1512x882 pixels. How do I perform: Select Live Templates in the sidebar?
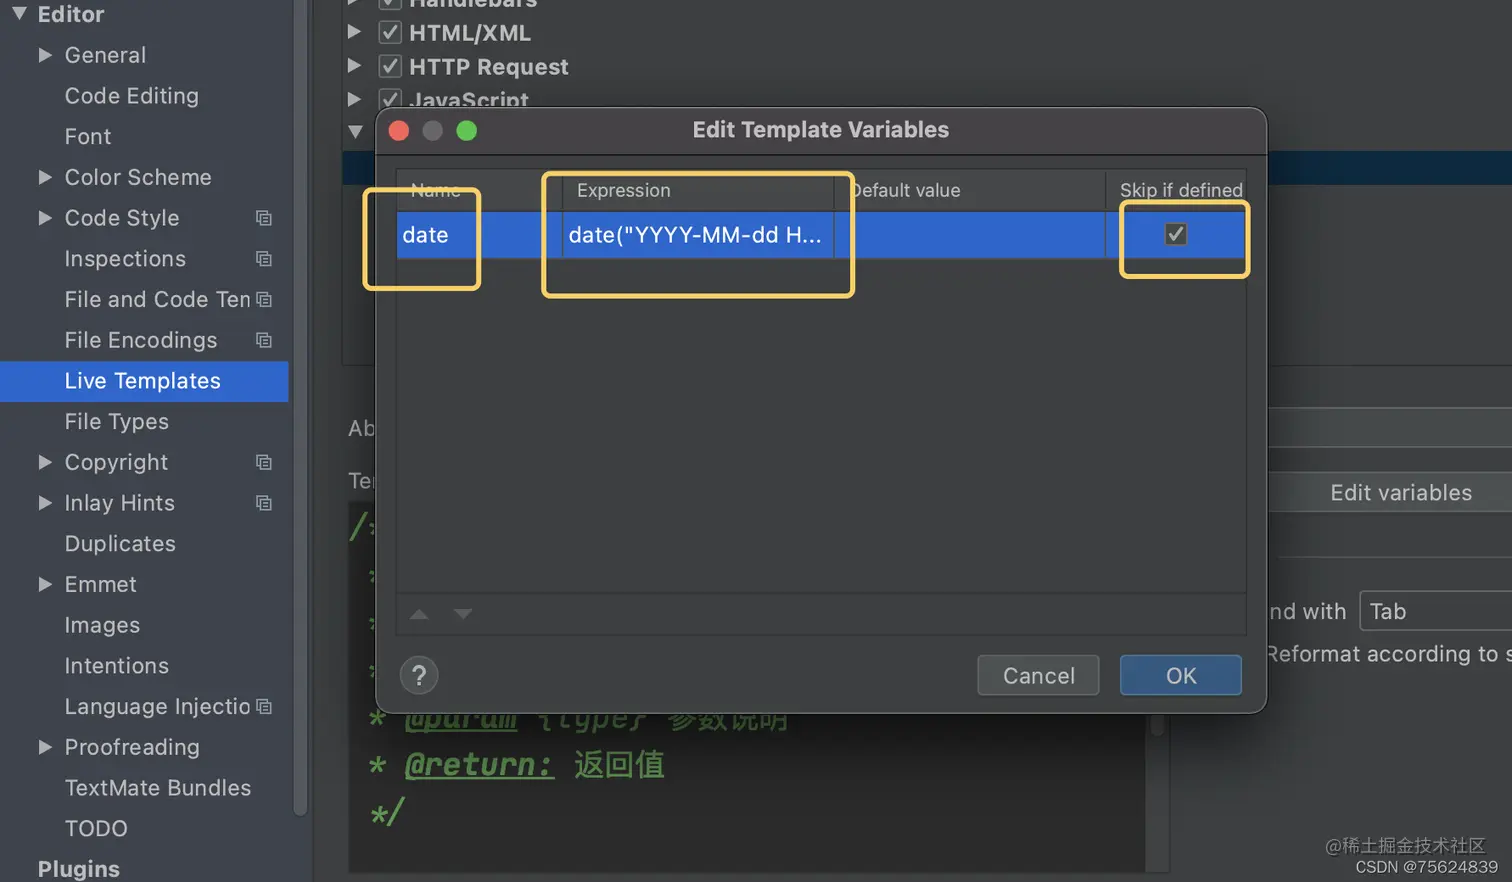coord(144,381)
